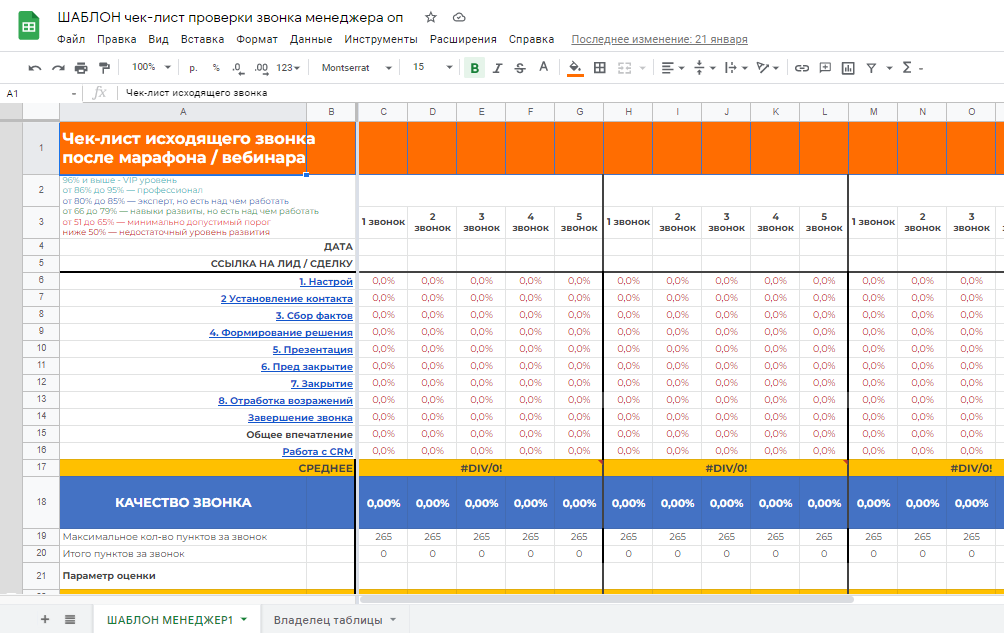The image size is (1004, 633).
Task: Add a new sheet with plus icon
Action: click(45, 619)
